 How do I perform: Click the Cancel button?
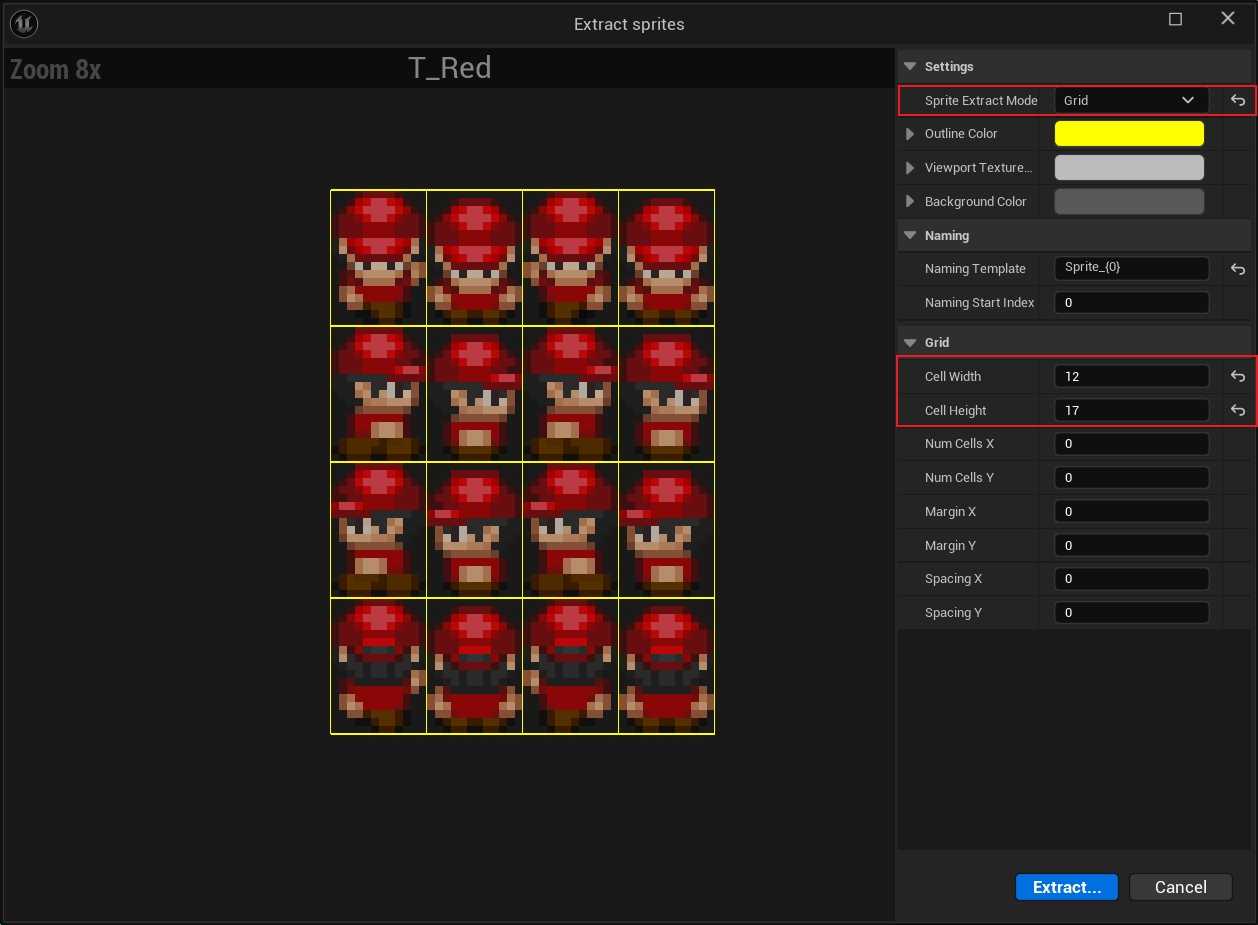pos(1180,887)
